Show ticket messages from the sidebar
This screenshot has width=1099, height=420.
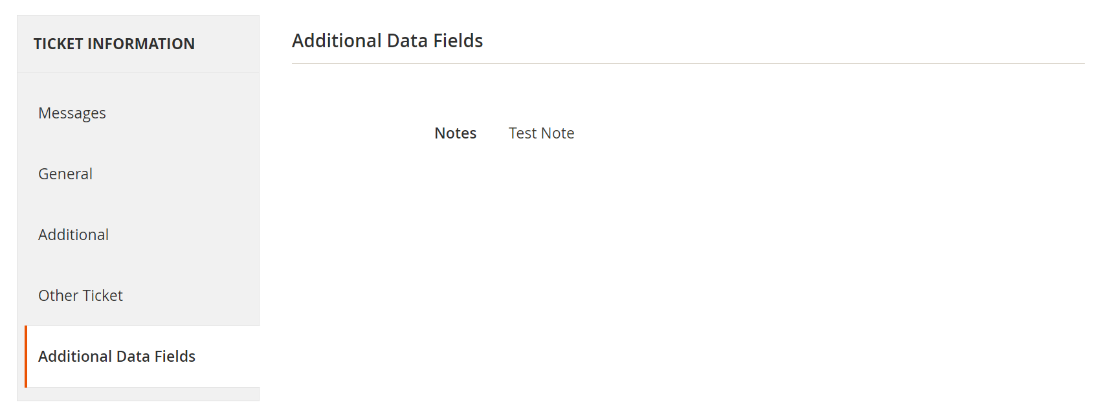pos(72,113)
